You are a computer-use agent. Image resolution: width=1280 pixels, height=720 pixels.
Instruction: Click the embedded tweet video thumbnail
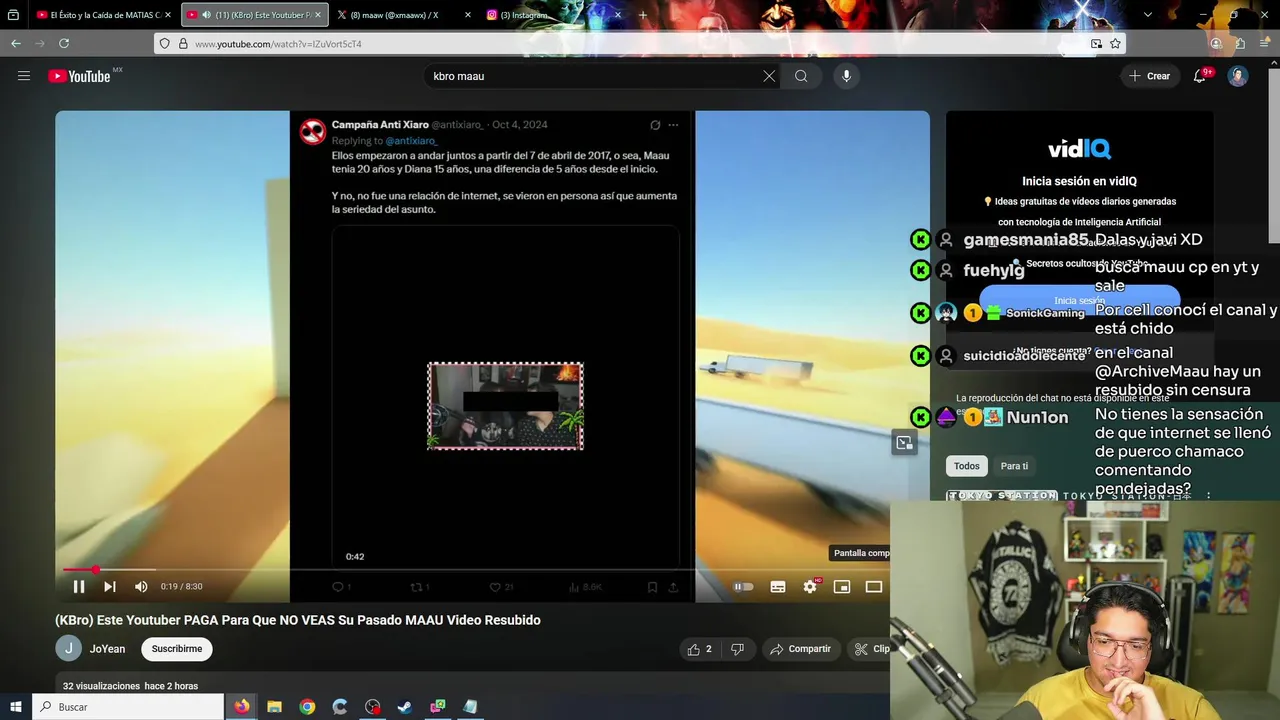point(505,406)
